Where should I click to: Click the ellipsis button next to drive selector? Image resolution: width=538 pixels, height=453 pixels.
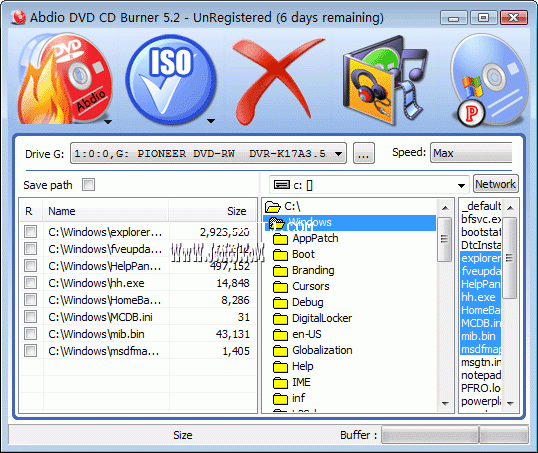364,153
